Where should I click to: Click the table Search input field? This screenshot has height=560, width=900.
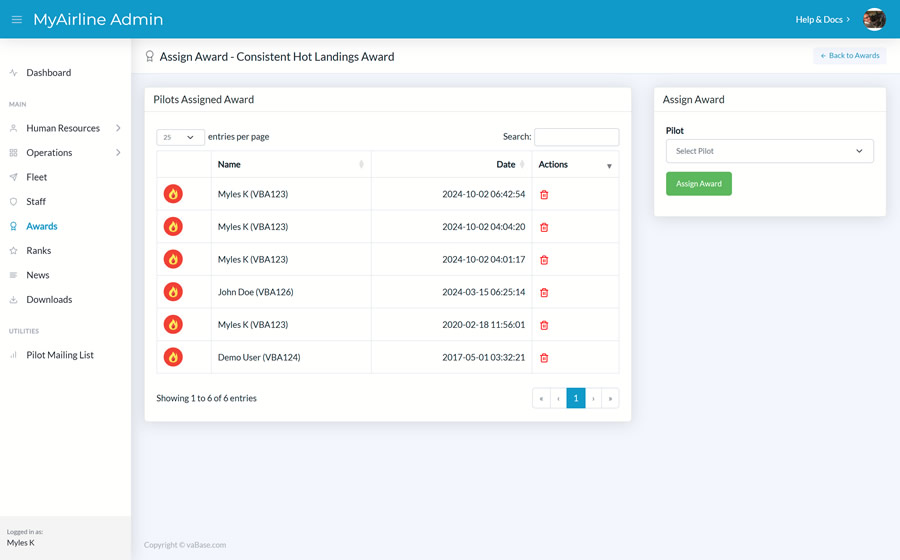point(576,137)
